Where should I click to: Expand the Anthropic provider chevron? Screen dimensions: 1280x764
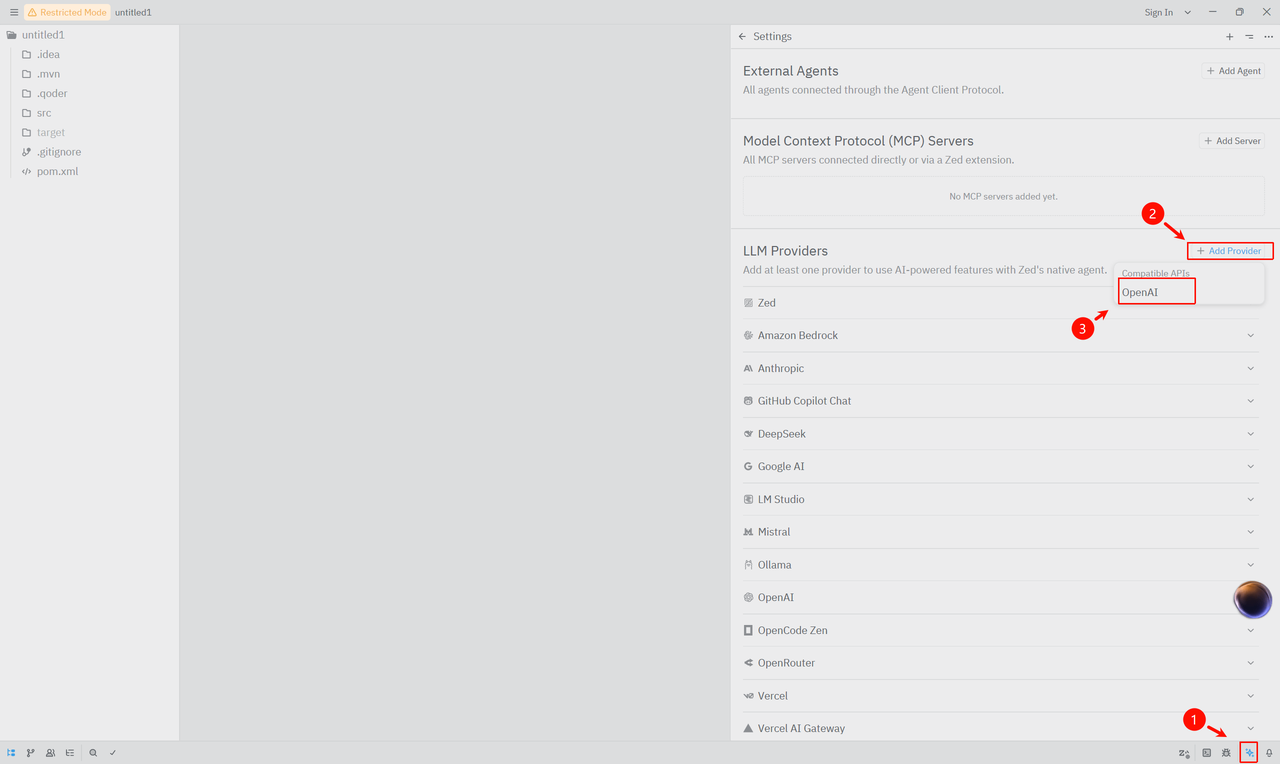pos(1250,369)
